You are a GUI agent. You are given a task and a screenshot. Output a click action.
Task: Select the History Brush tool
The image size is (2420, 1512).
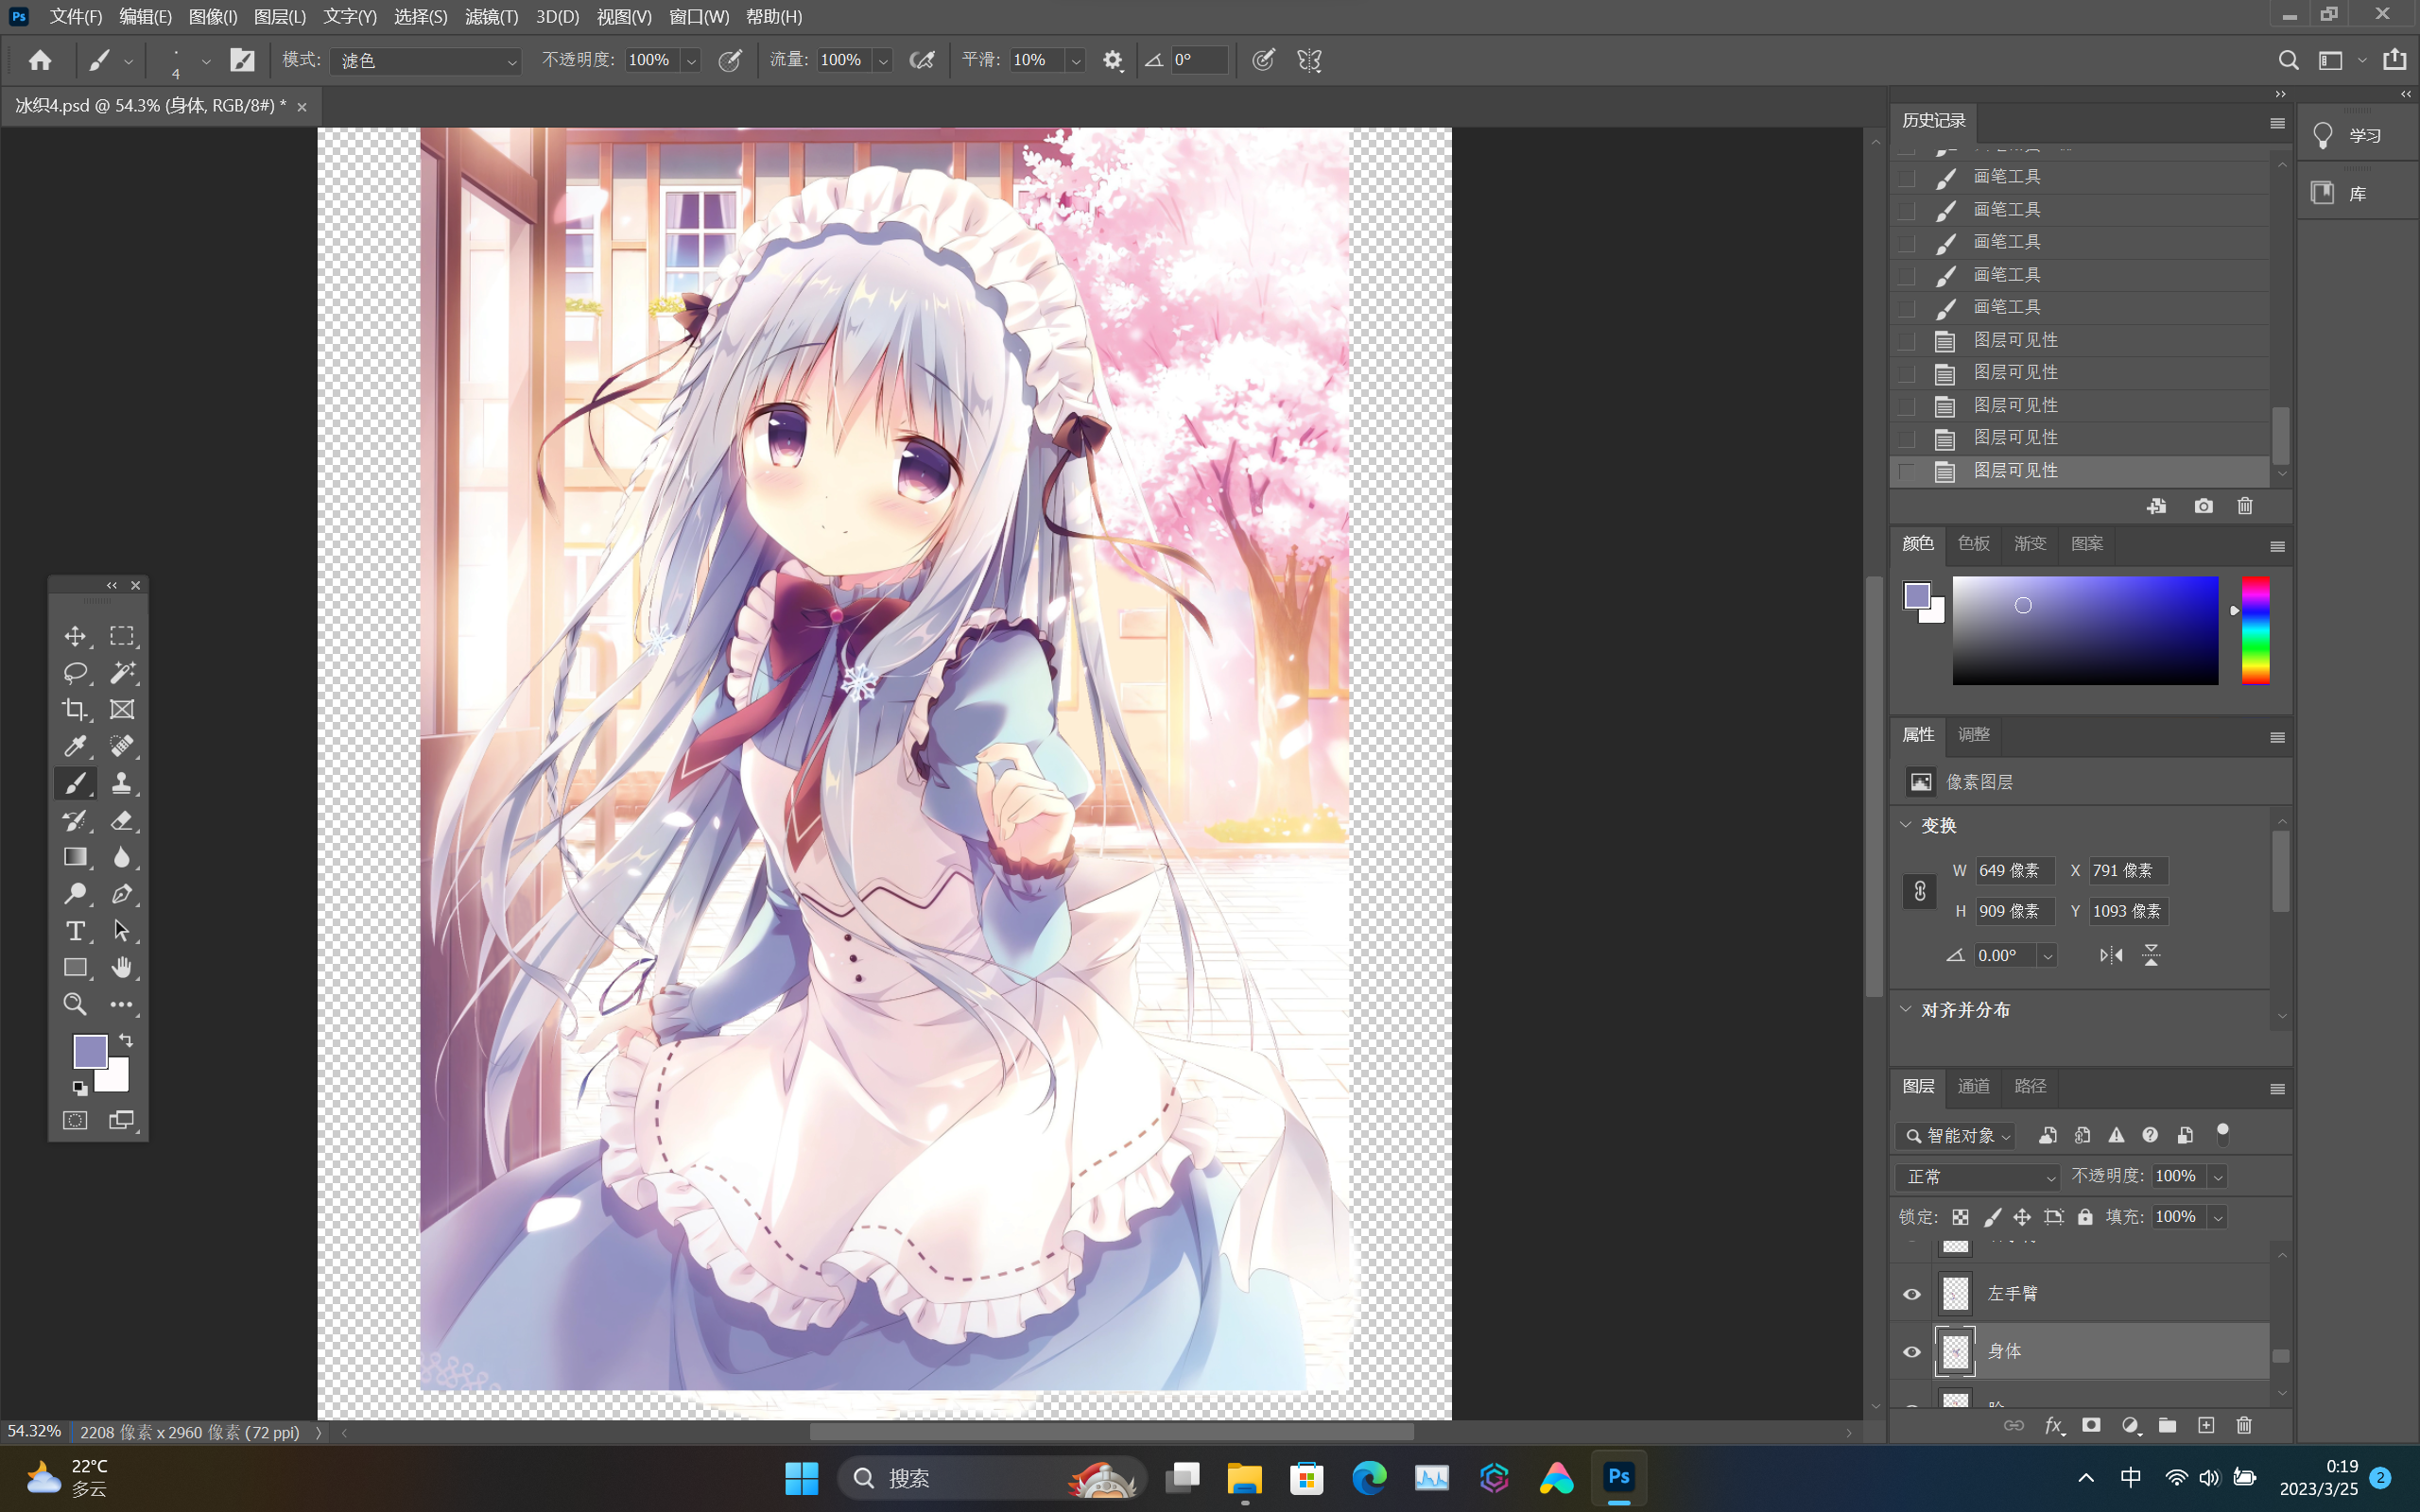(x=75, y=821)
